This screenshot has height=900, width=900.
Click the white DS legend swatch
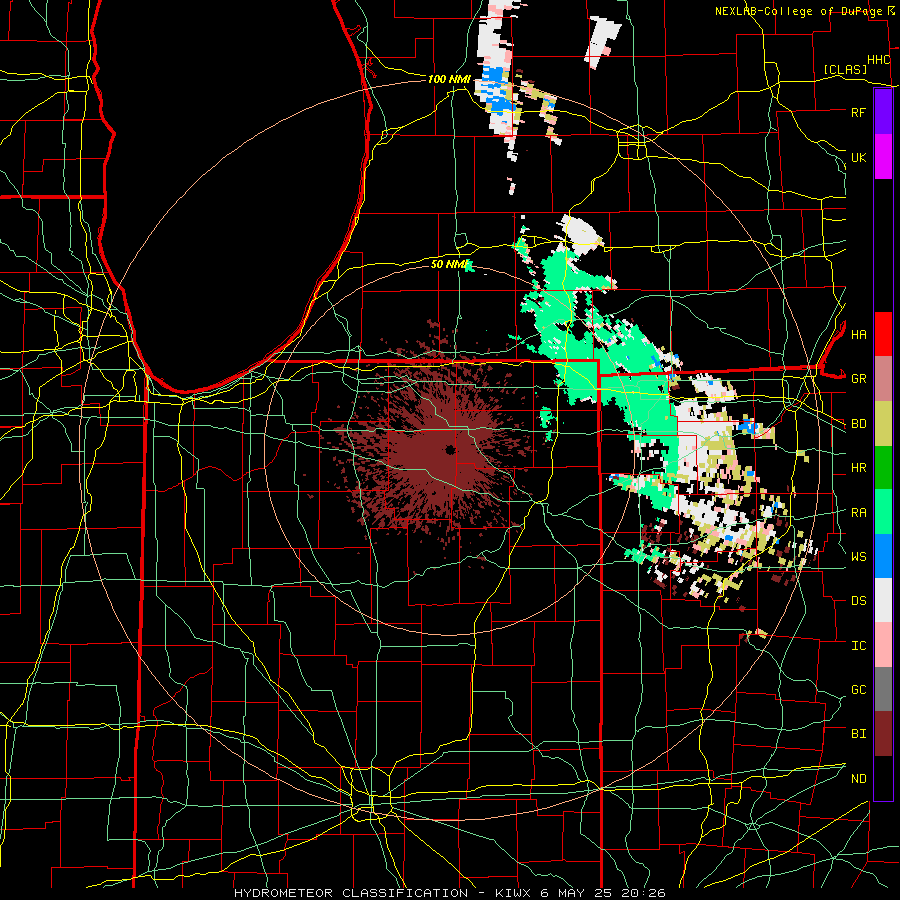pos(883,600)
